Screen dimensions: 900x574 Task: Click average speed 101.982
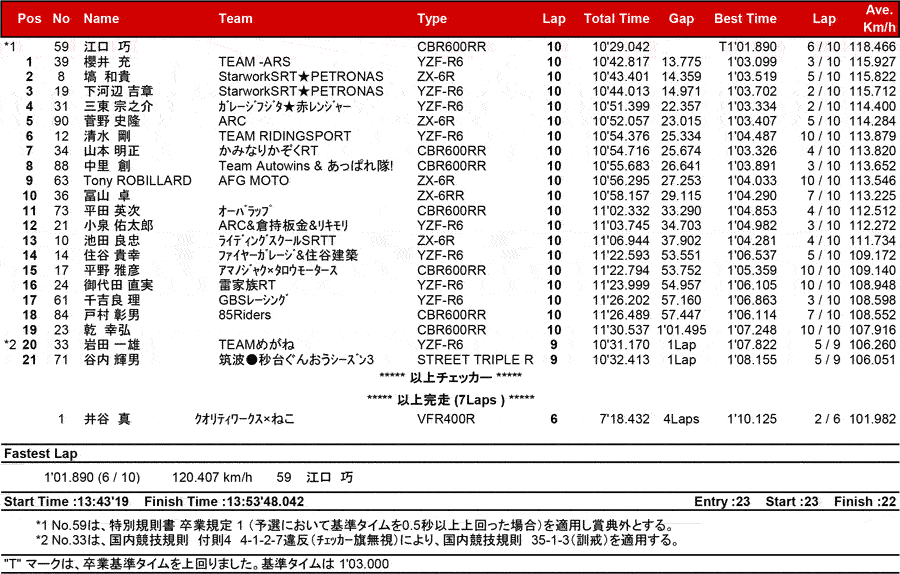pyautogui.click(x=872, y=419)
